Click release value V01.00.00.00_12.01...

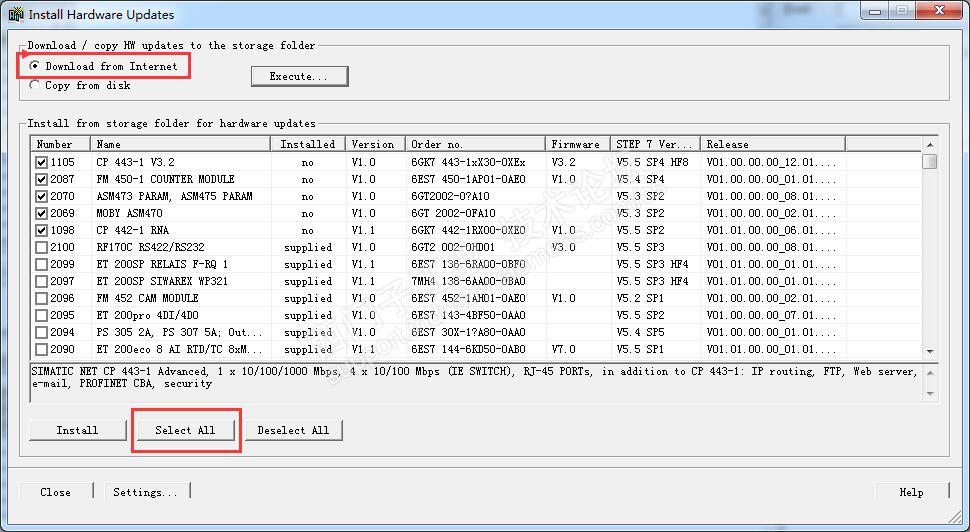coord(771,162)
